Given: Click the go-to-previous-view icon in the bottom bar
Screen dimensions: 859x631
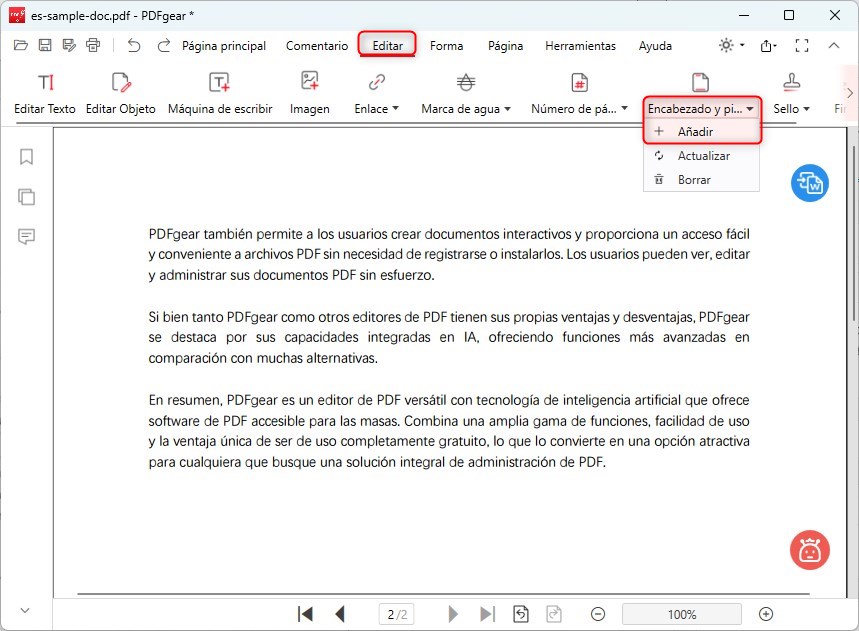Looking at the screenshot, I should pos(521,614).
